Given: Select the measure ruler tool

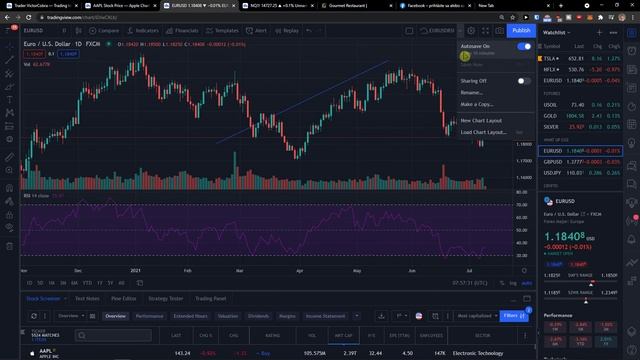Looking at the screenshot, I should click(x=9, y=157).
